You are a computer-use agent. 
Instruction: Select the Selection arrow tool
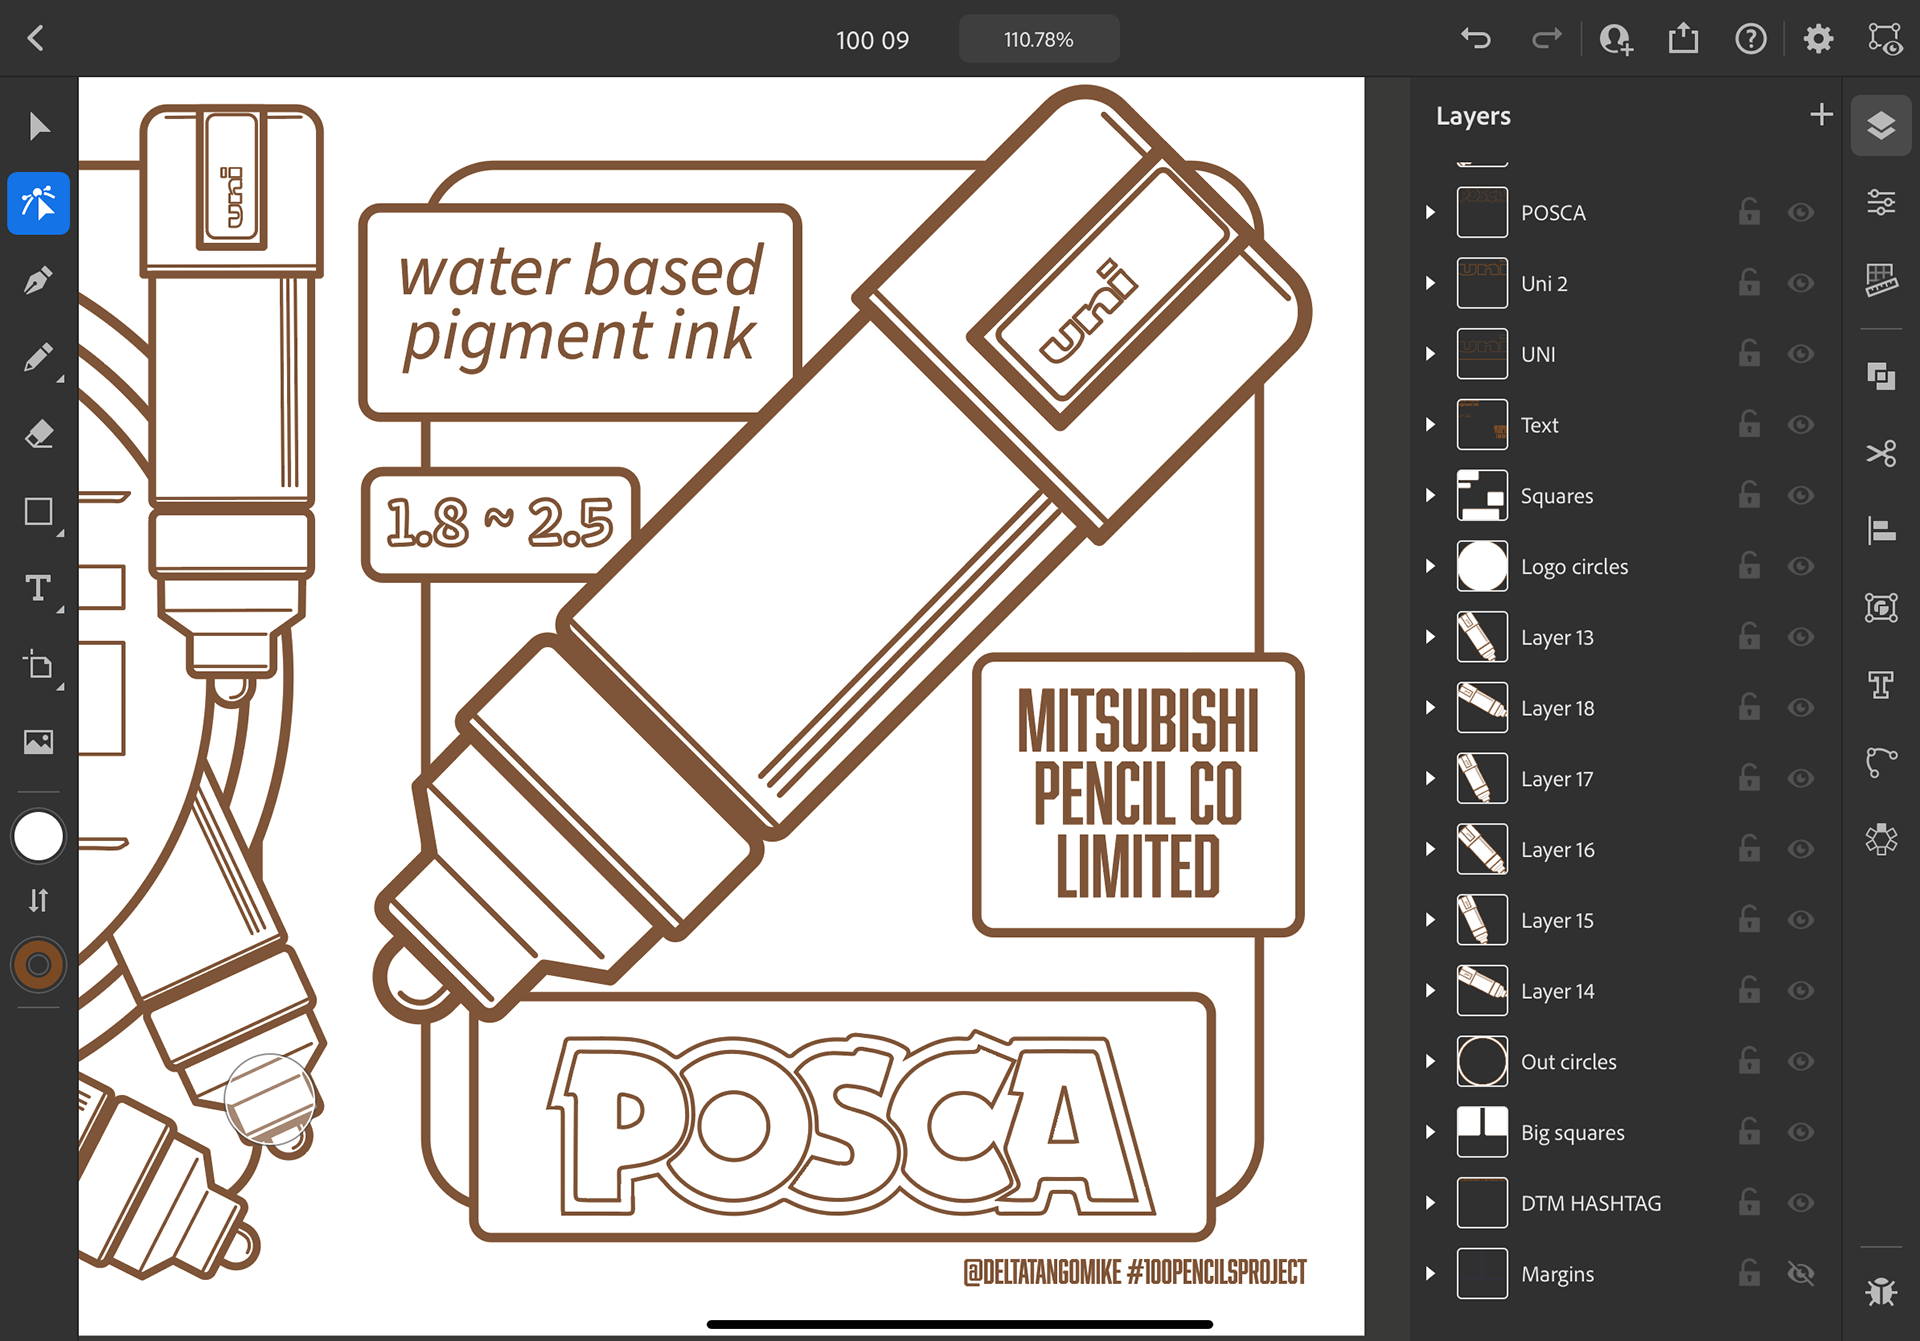pyautogui.click(x=39, y=127)
